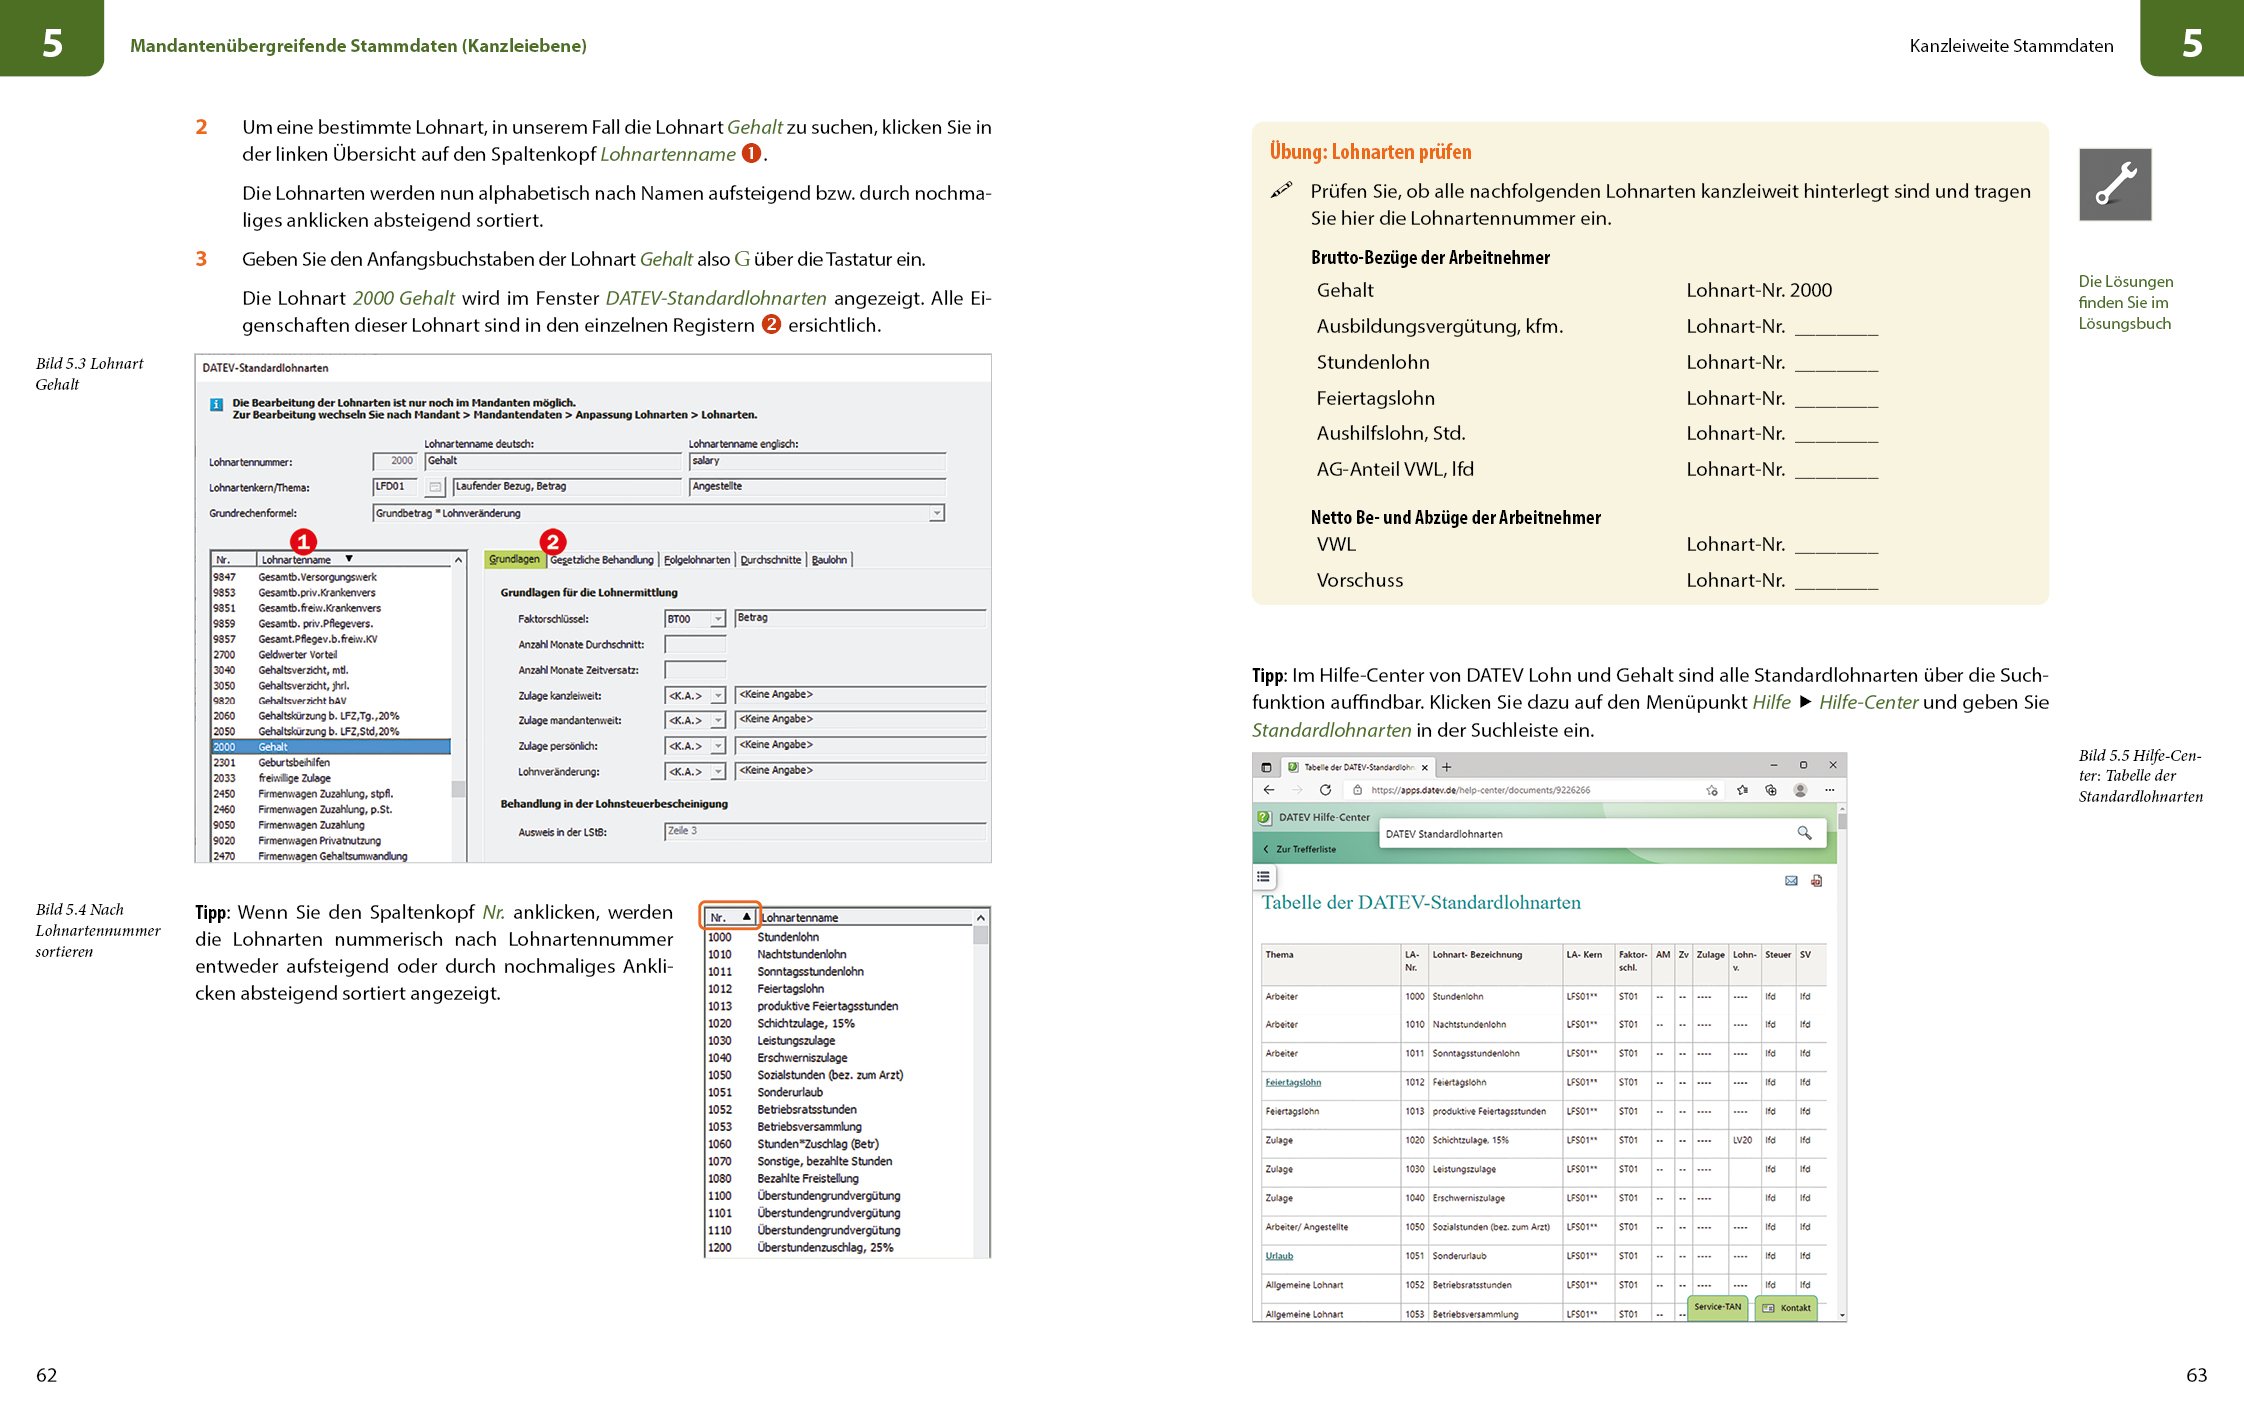Switch to the Gesetzliche Behandlung tab
Image resolution: width=2244 pixels, height=1417 pixels.
click(x=601, y=560)
